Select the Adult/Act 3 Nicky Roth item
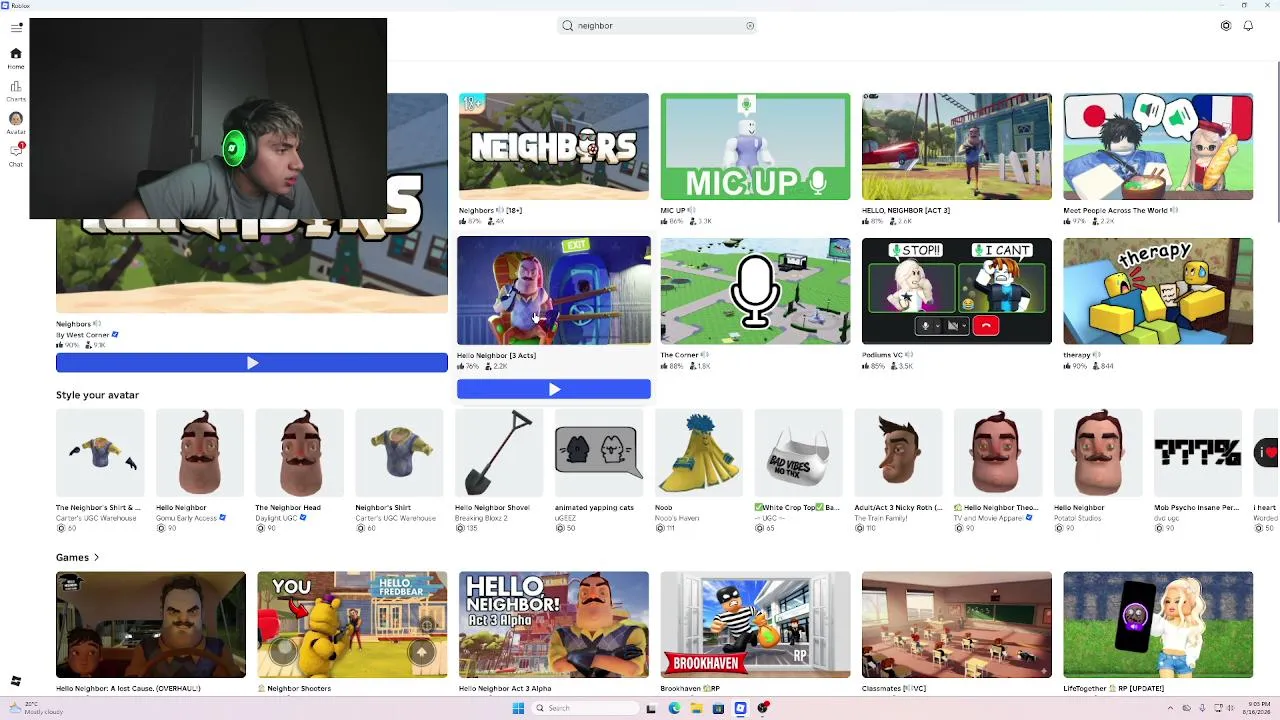 tap(898, 453)
